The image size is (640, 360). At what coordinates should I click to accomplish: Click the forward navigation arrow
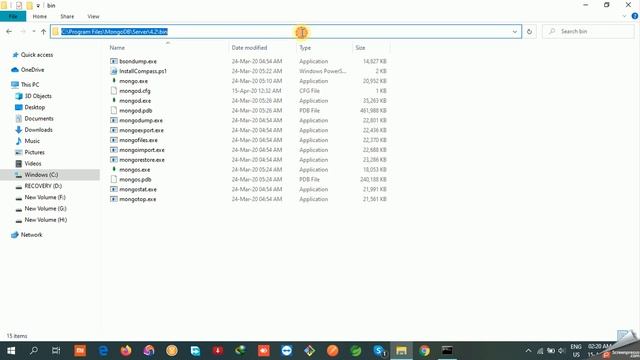(23, 31)
